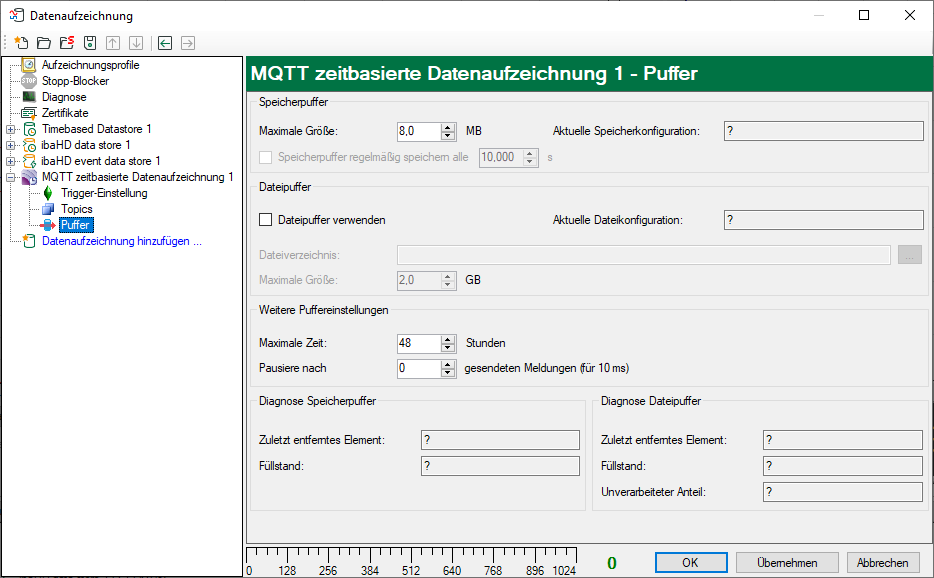This screenshot has height=578, width=934.
Task: Click the save configuration toolbar icon
Action: (x=90, y=43)
